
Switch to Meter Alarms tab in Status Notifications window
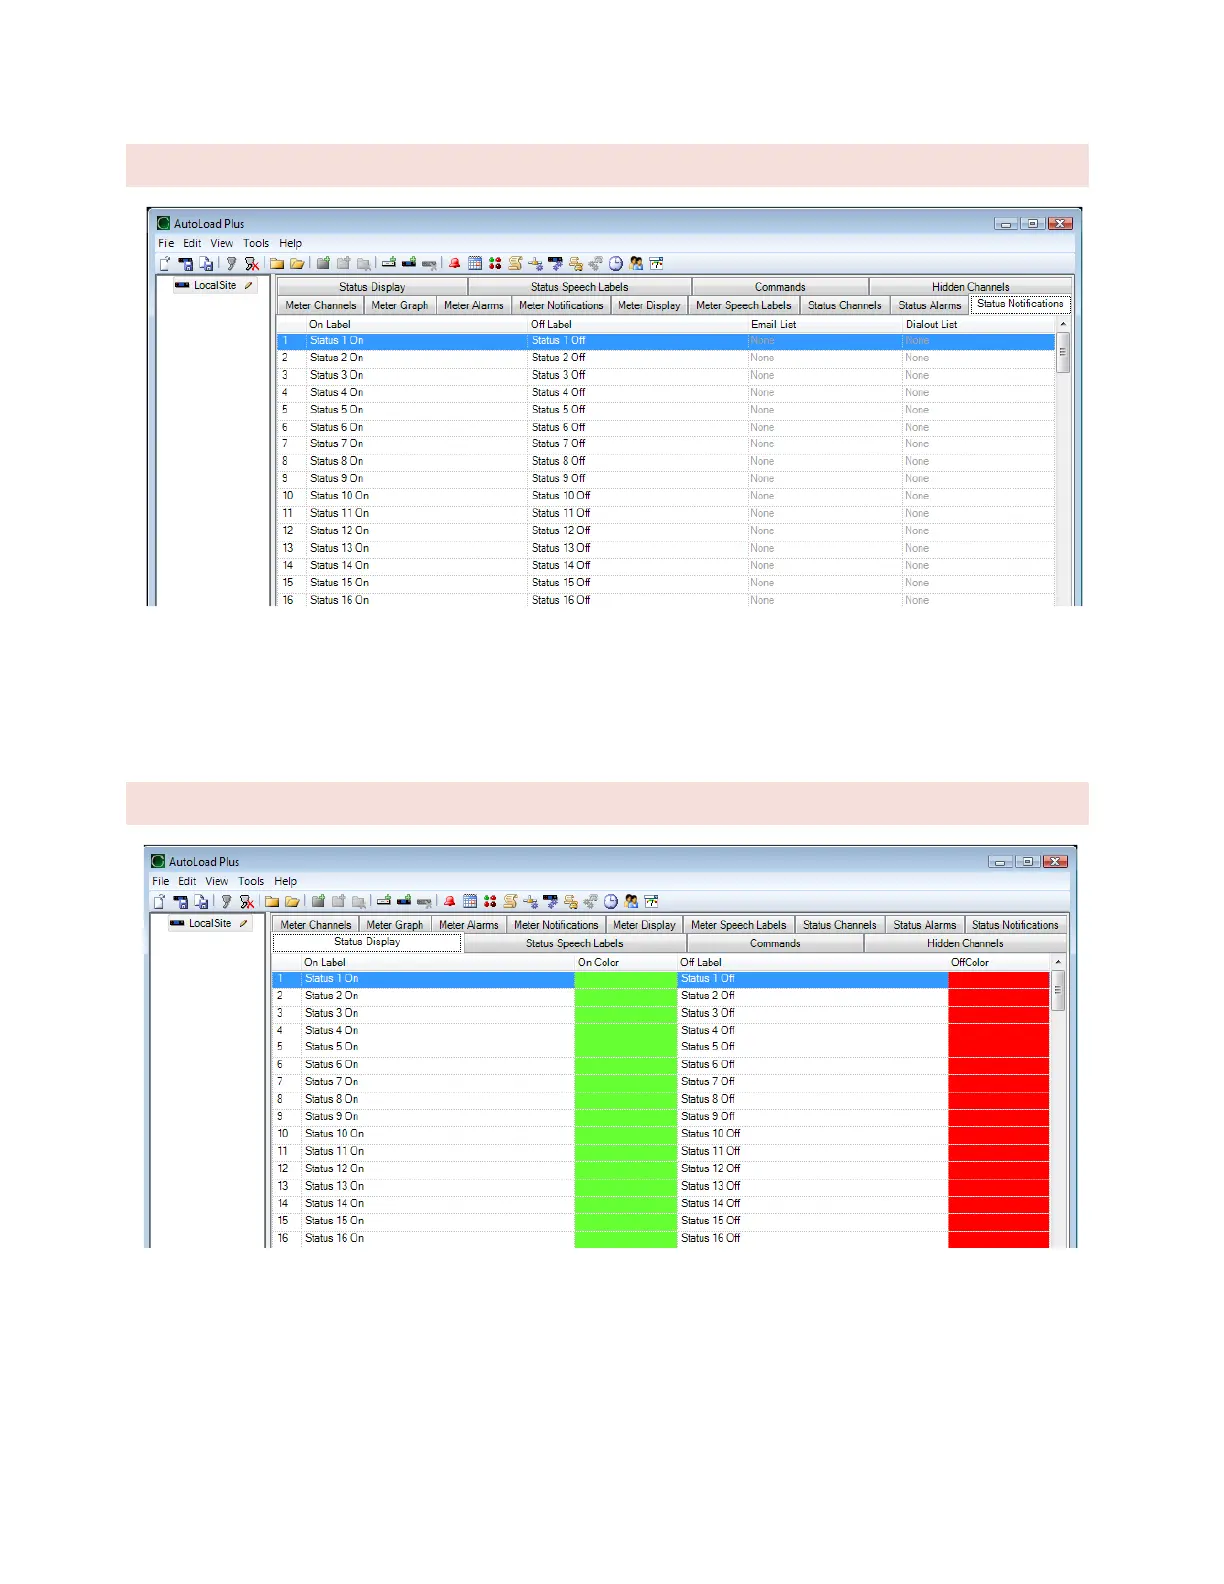pyautogui.click(x=474, y=305)
